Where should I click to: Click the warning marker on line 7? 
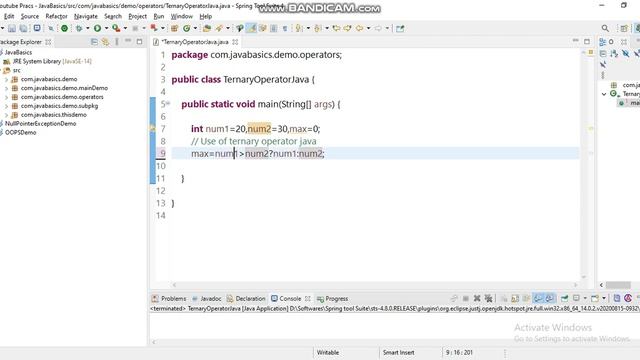click(x=153, y=129)
